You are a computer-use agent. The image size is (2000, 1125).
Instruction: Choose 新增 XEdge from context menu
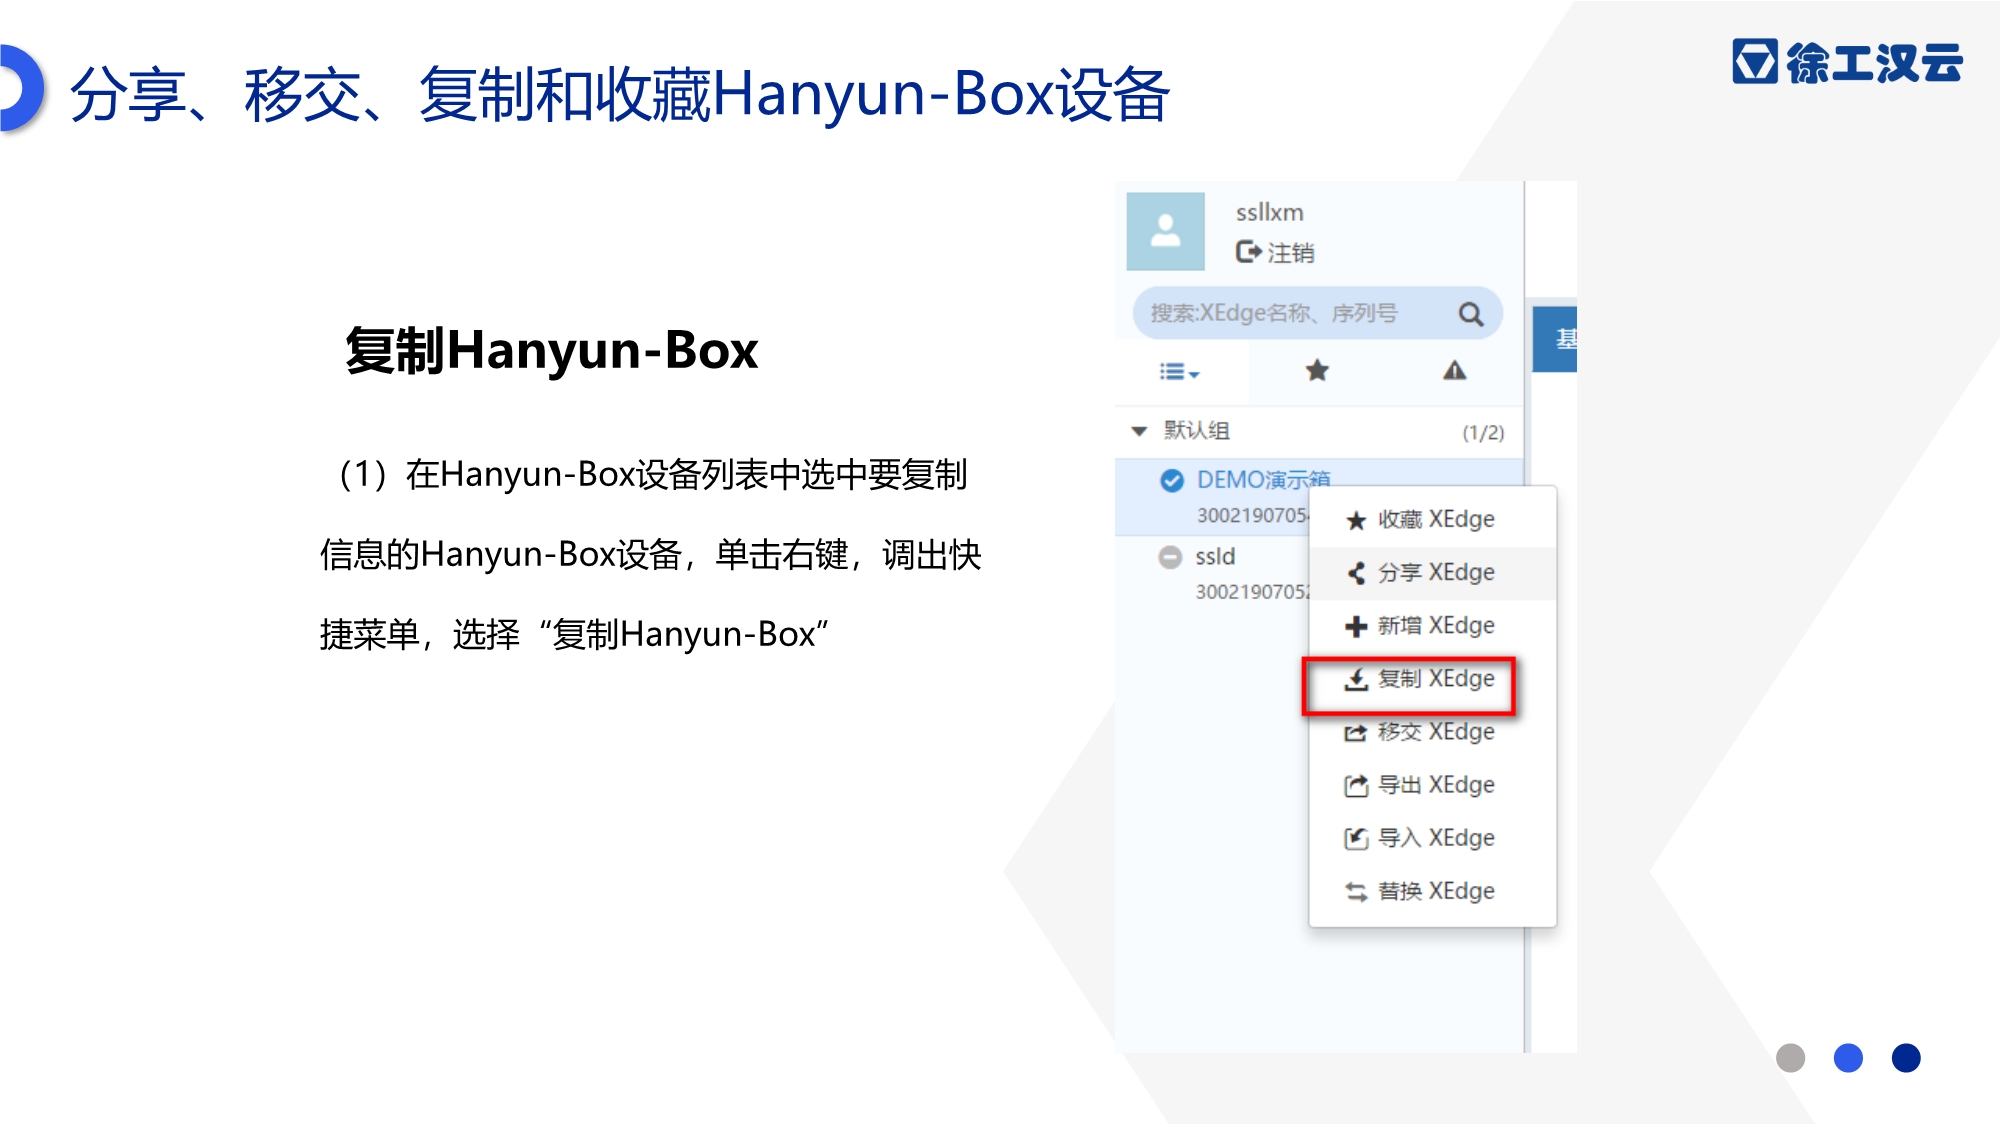pyautogui.click(x=1432, y=625)
